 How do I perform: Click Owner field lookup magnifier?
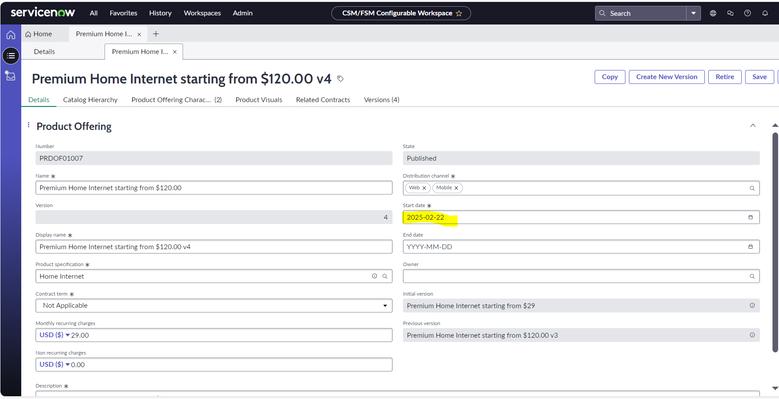[x=752, y=276]
